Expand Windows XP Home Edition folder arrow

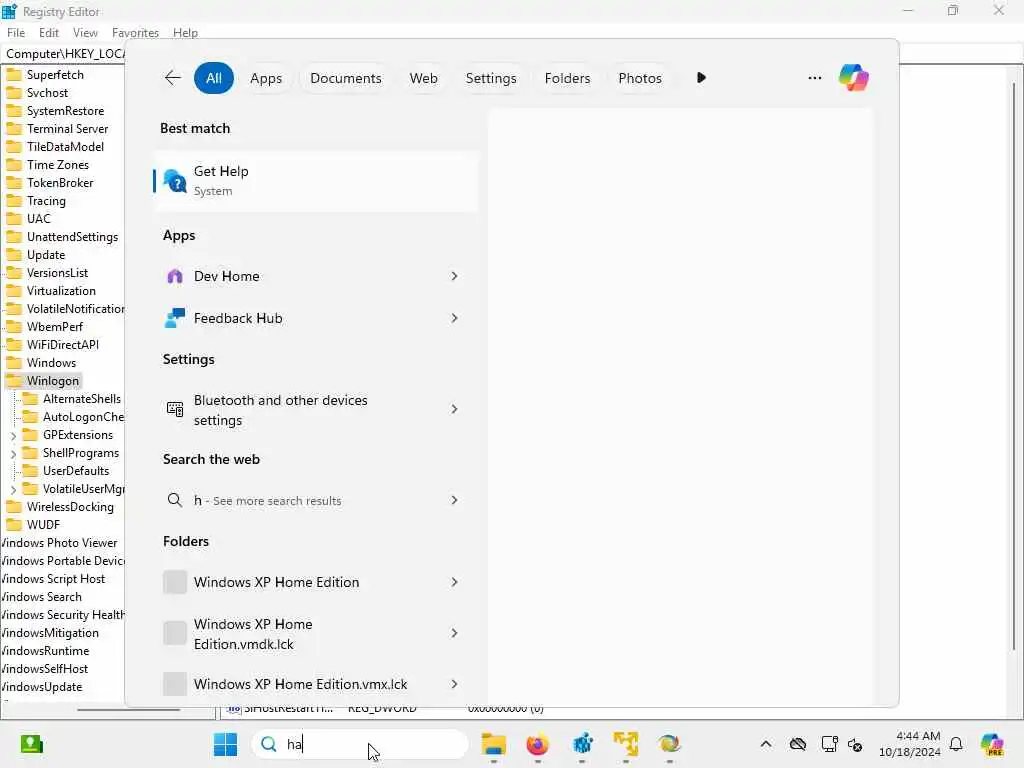(x=455, y=582)
